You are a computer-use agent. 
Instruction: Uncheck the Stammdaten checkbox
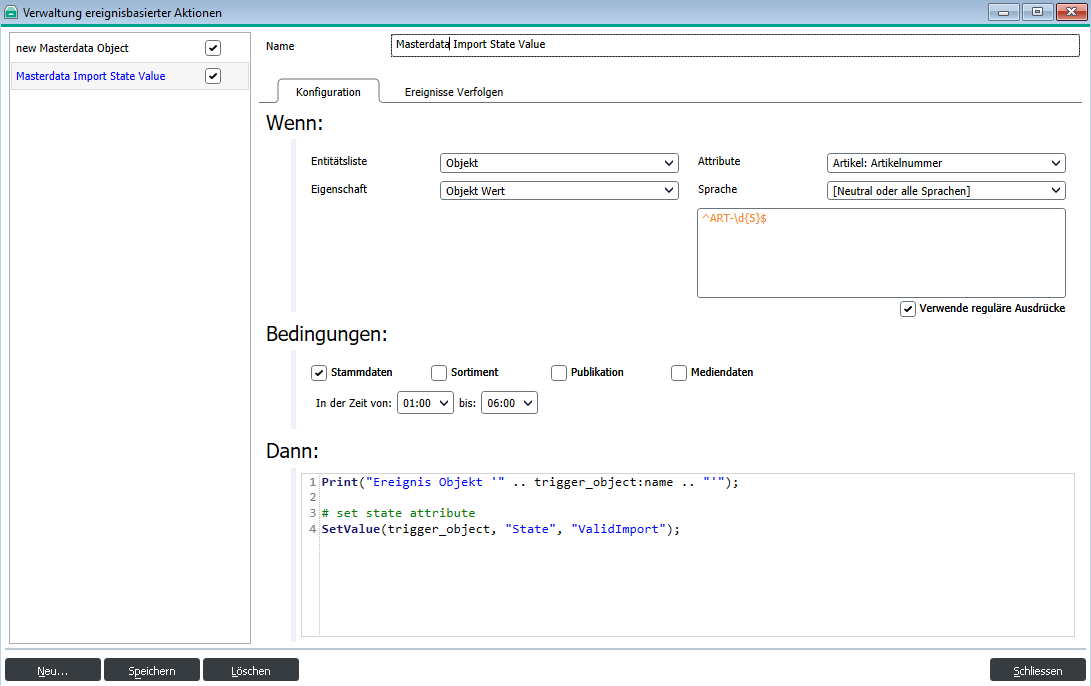pos(318,372)
